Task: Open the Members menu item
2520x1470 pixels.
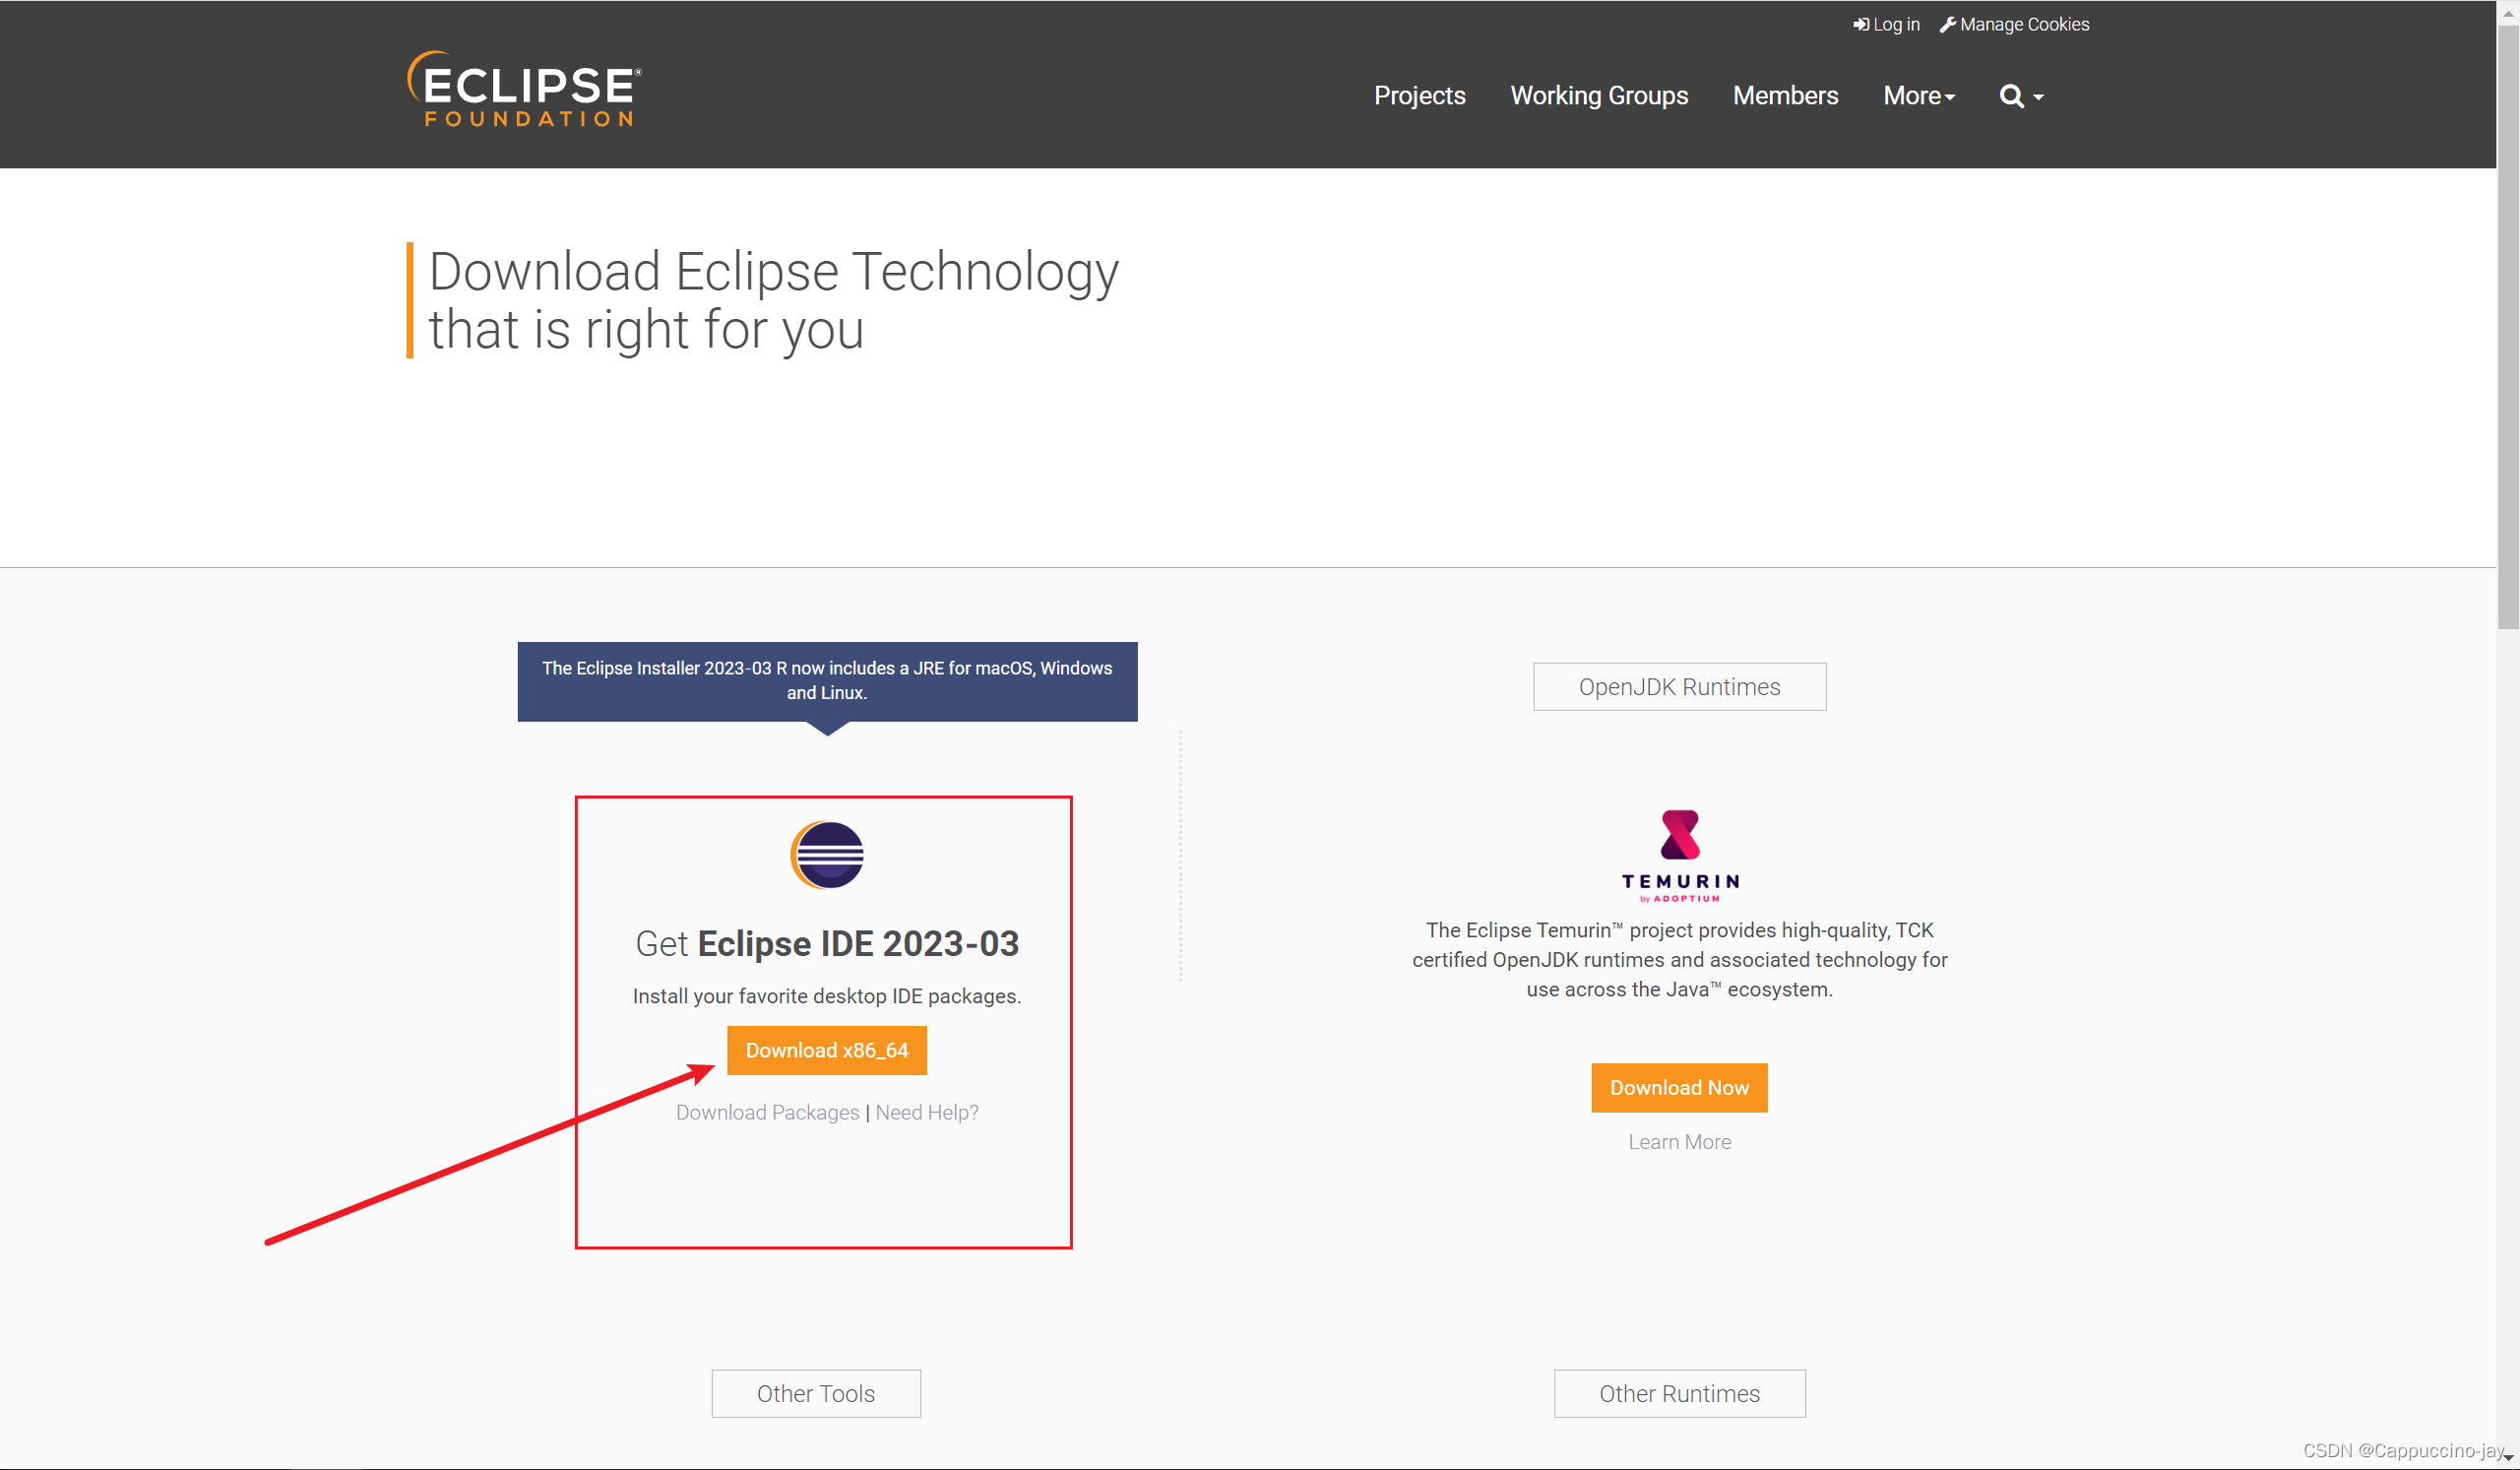Action: 1785,96
